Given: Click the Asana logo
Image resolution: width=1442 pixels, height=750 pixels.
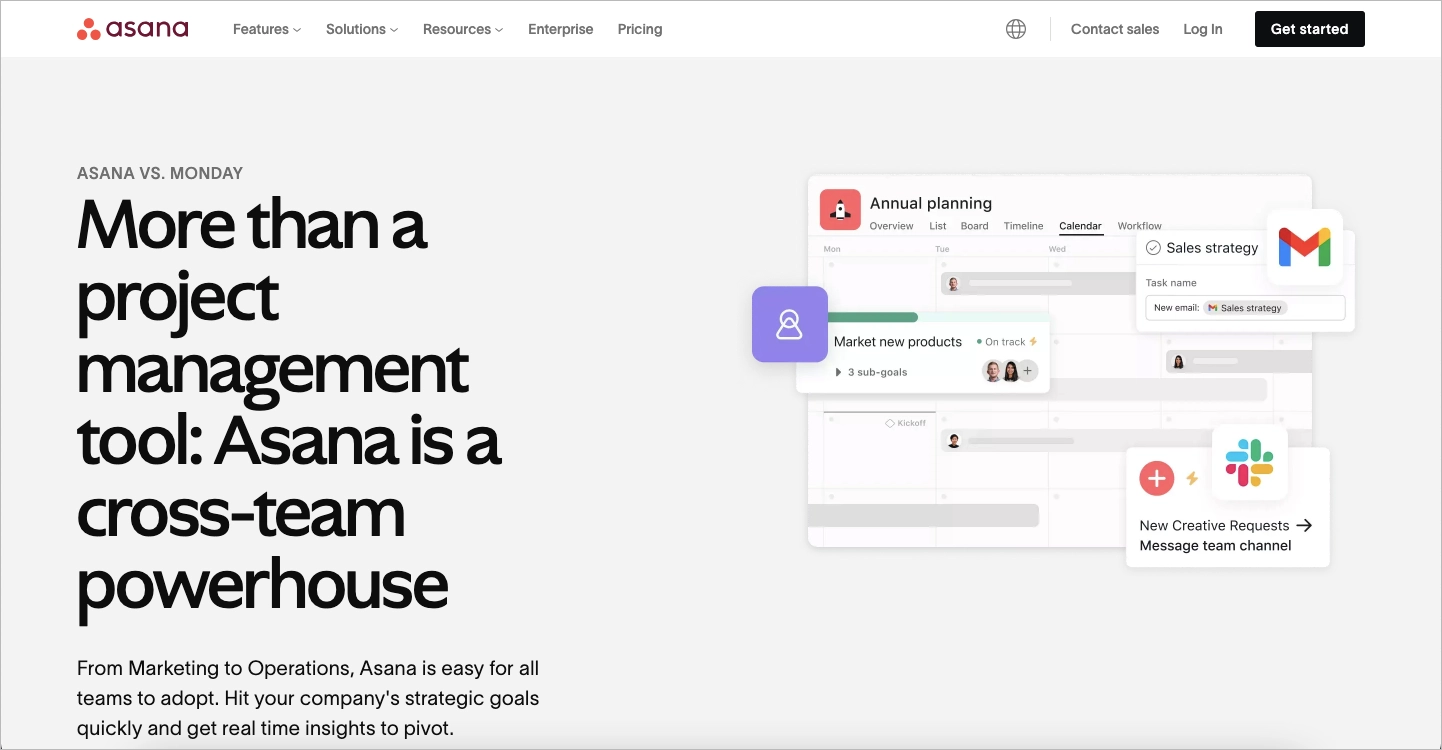Looking at the screenshot, I should coord(131,28).
